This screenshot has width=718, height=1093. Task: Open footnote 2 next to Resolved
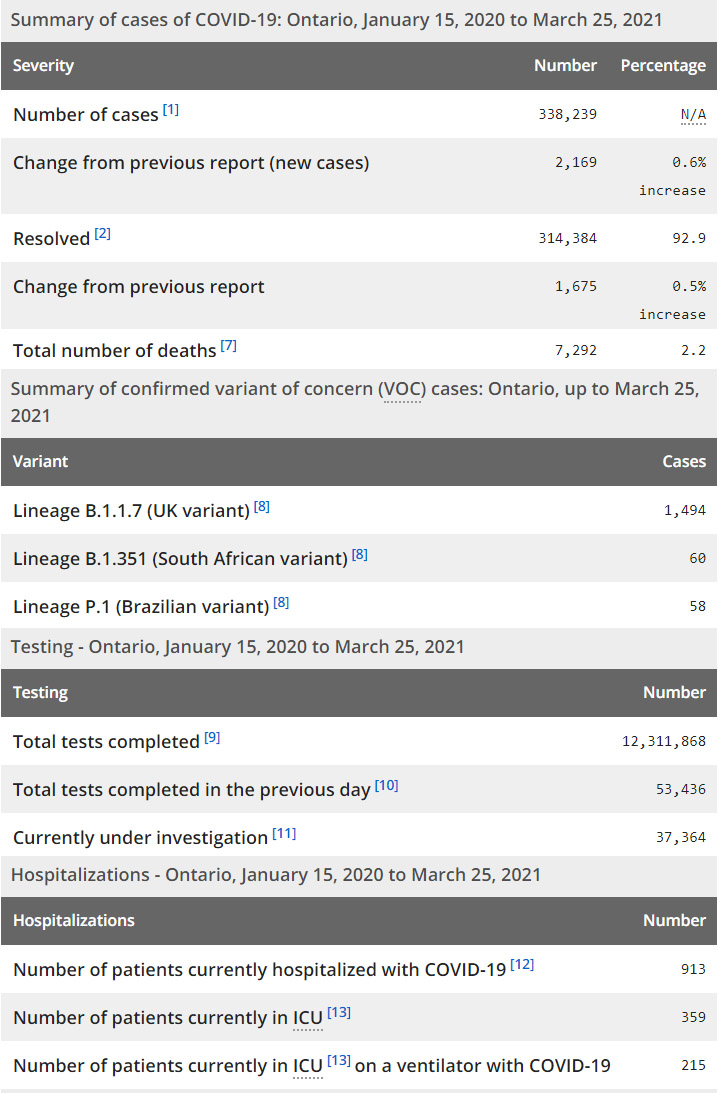[x=103, y=234]
